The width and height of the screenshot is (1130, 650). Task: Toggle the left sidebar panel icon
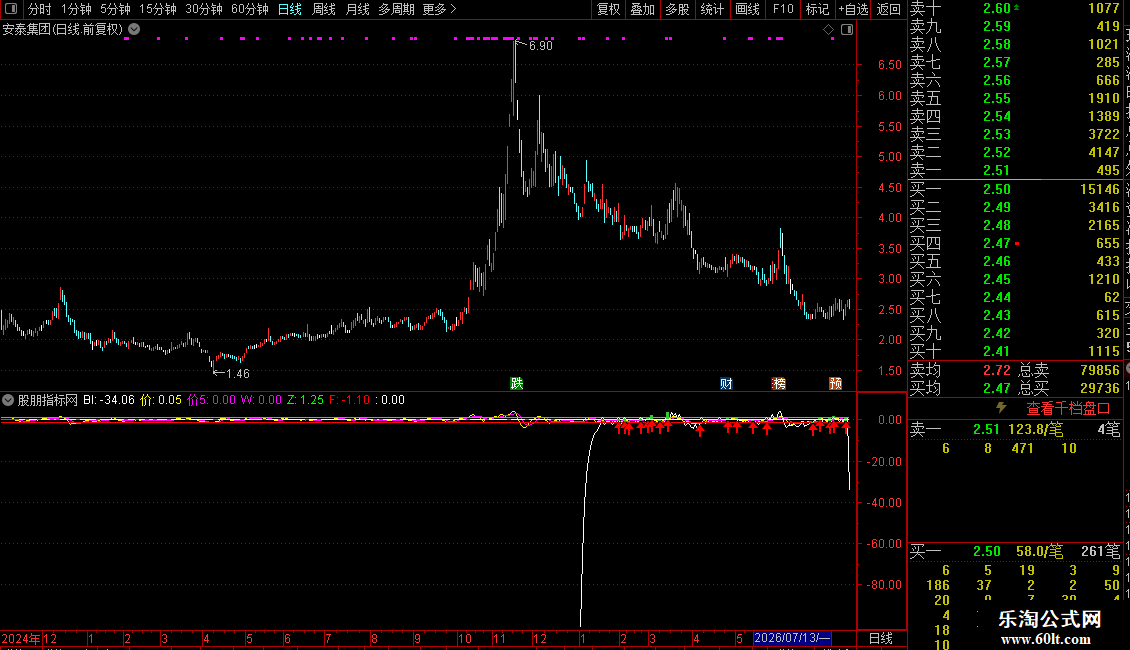pos(11,9)
